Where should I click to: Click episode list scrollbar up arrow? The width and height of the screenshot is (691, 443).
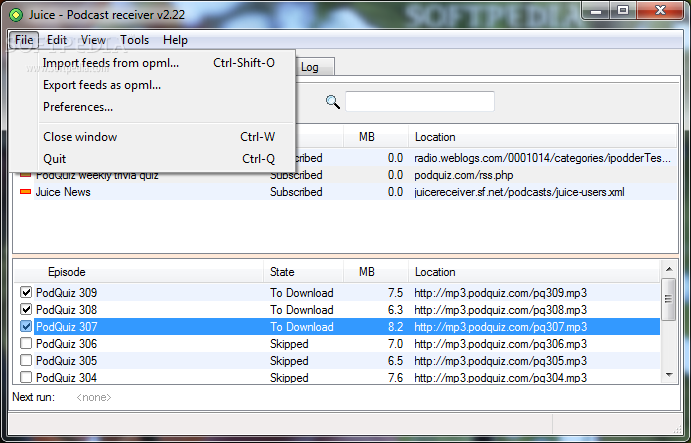(x=669, y=269)
